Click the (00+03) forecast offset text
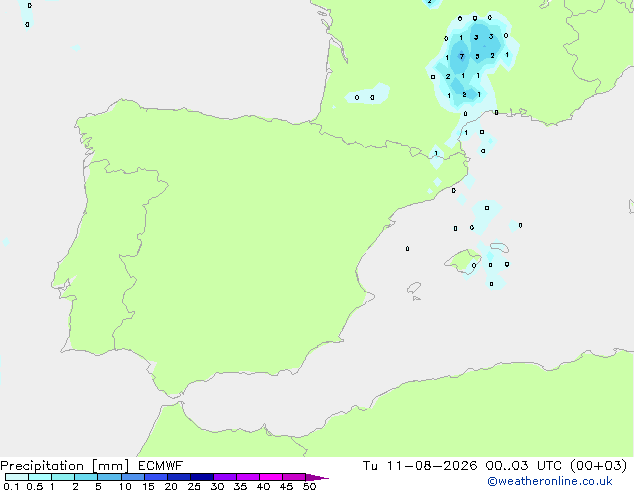Screen dimensions: 634x490 click(598, 466)
